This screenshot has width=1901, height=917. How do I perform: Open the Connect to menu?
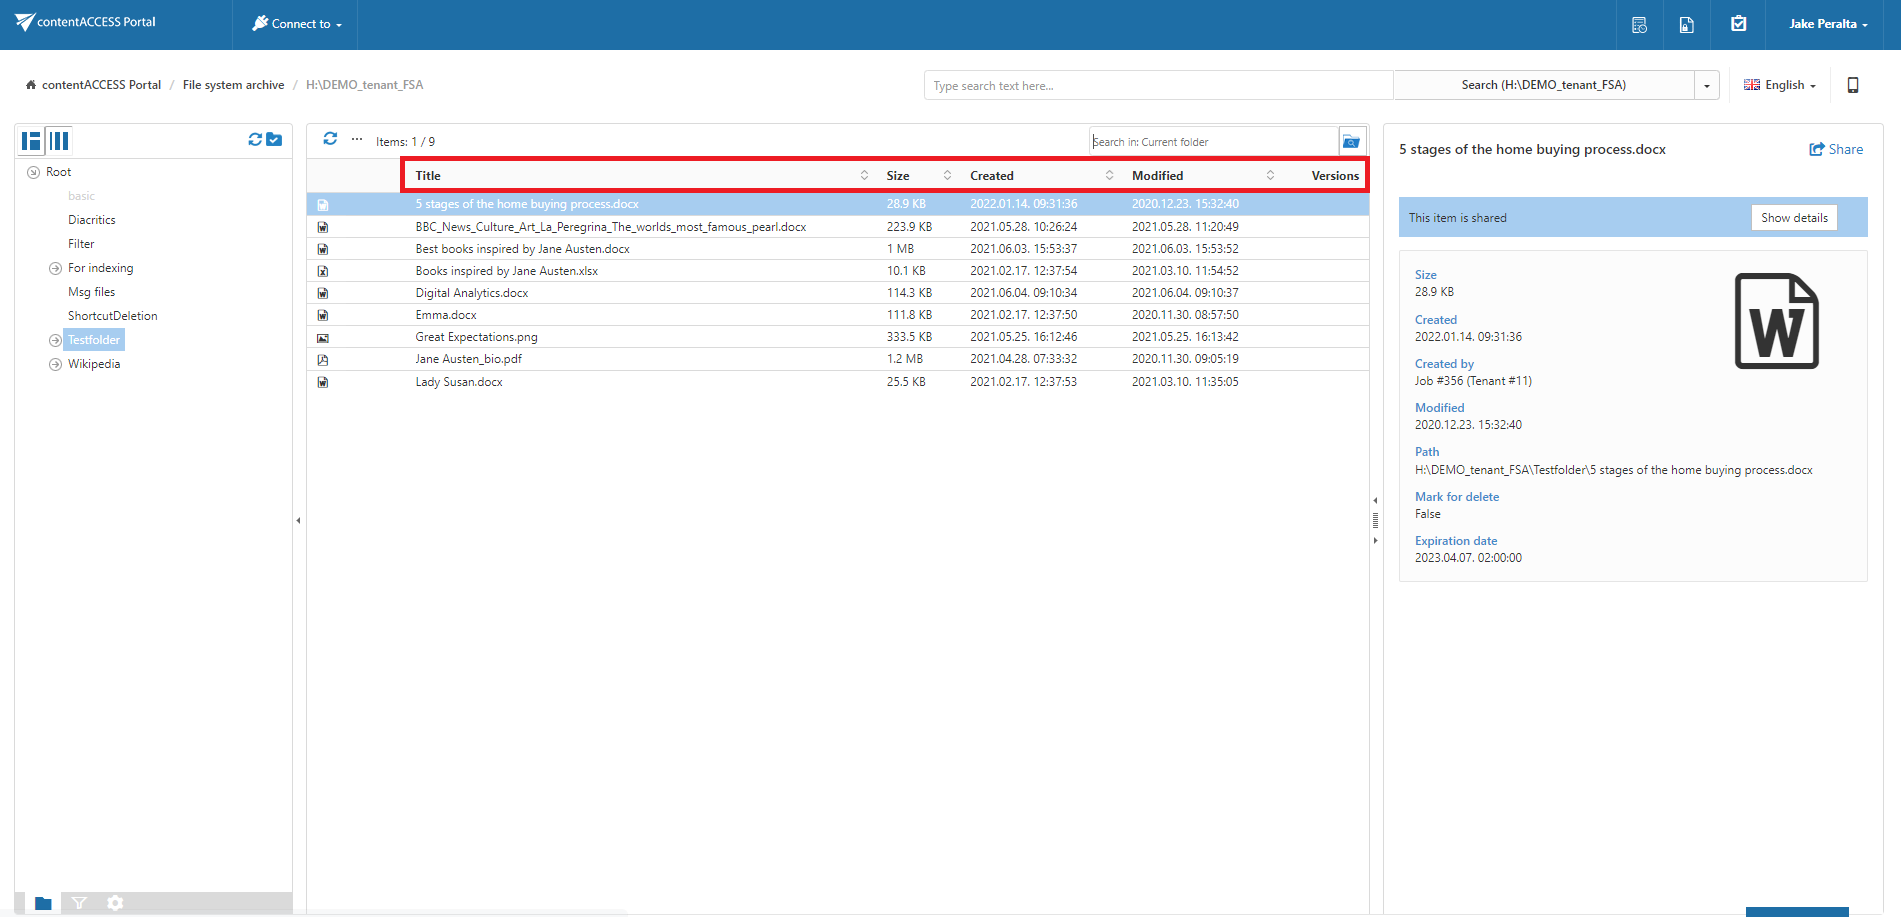tap(298, 24)
